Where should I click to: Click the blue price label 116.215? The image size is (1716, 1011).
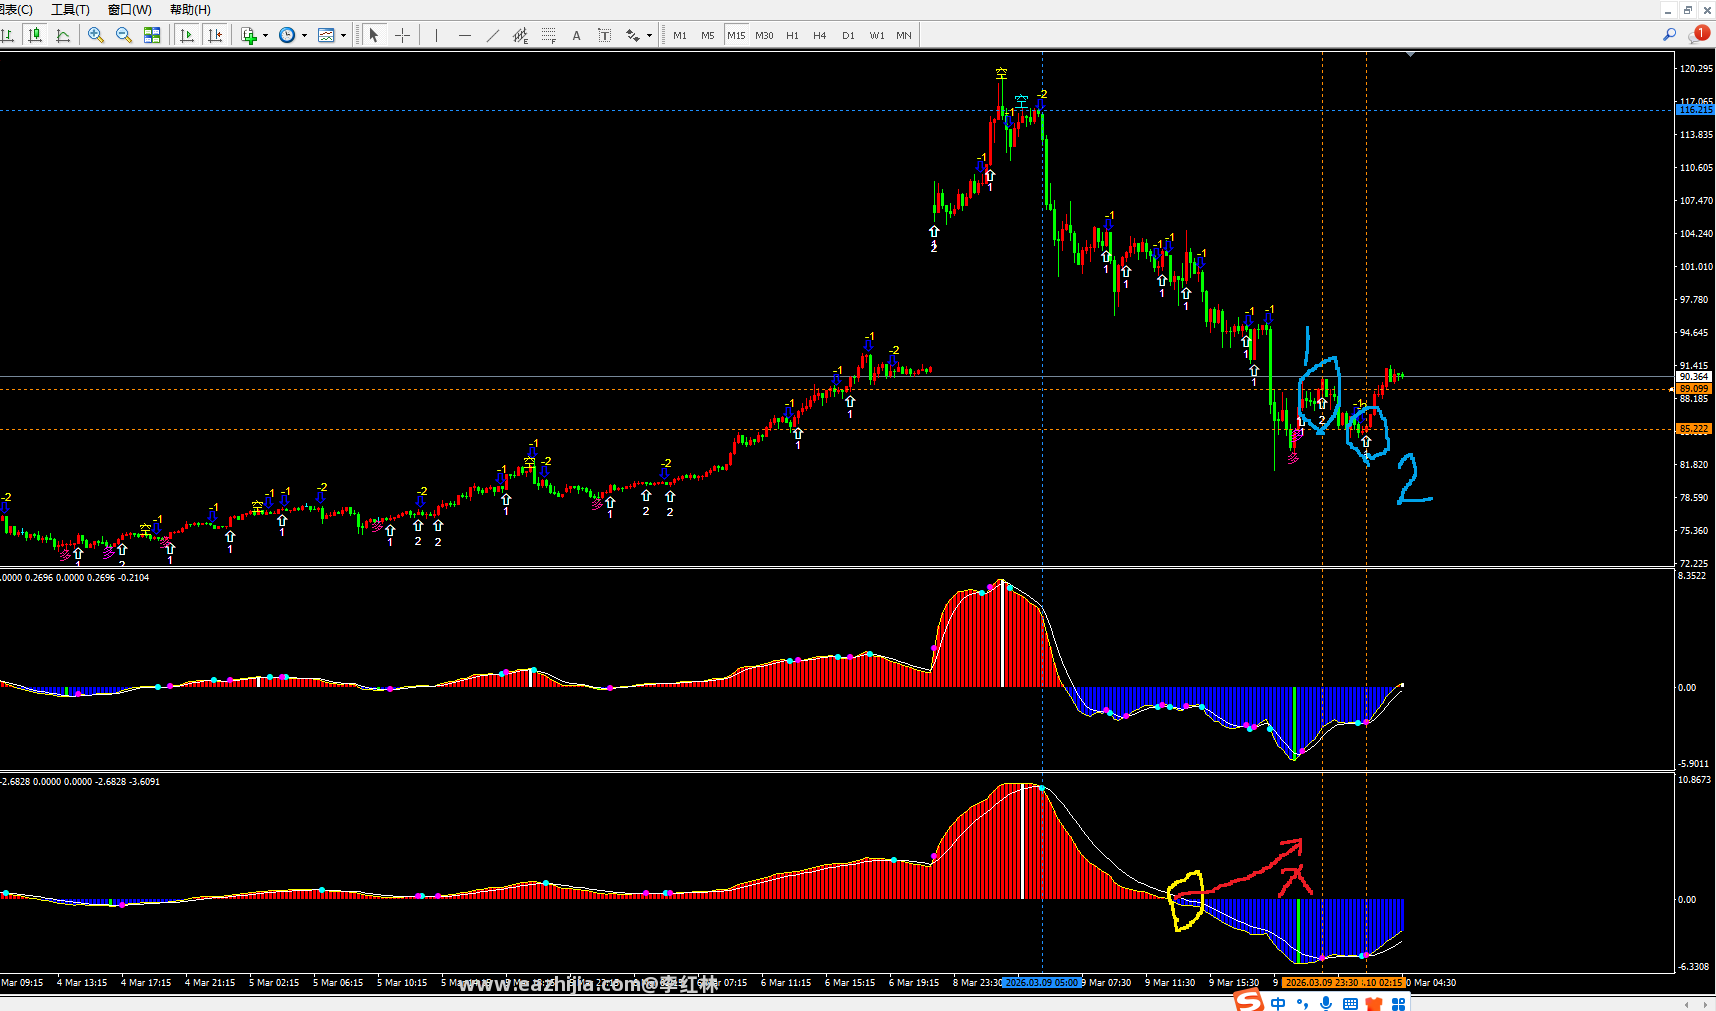point(1694,110)
